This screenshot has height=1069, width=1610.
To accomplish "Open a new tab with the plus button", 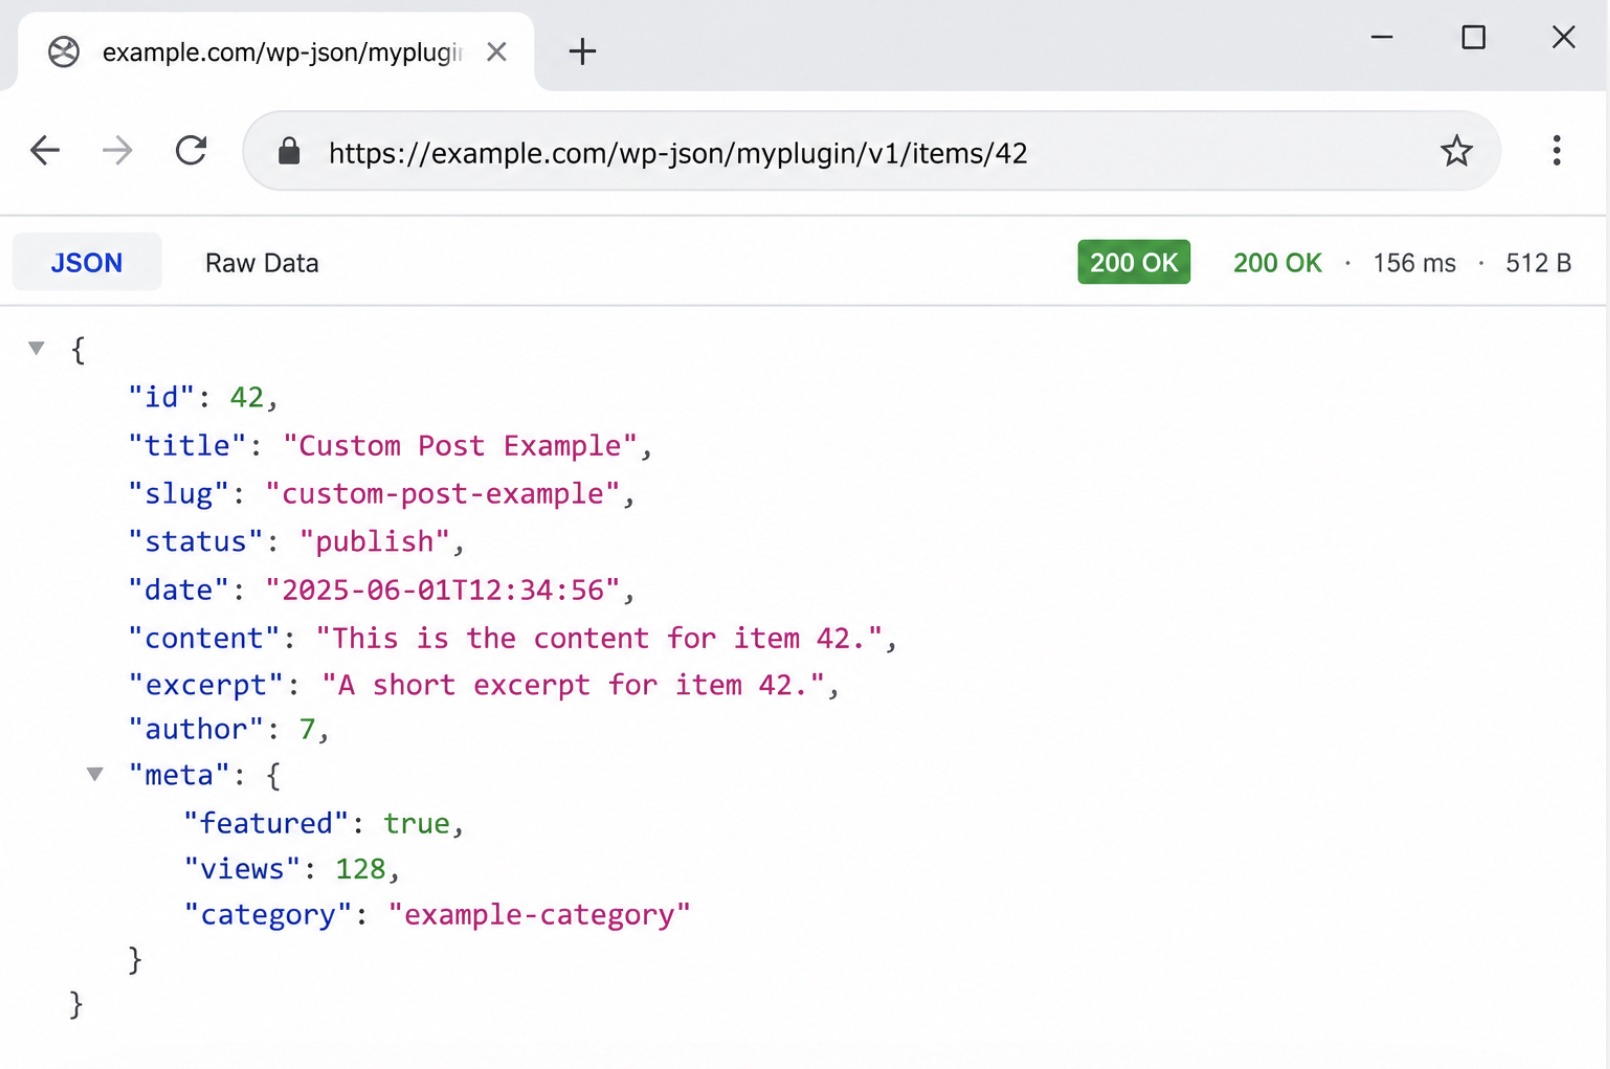I will 582,51.
